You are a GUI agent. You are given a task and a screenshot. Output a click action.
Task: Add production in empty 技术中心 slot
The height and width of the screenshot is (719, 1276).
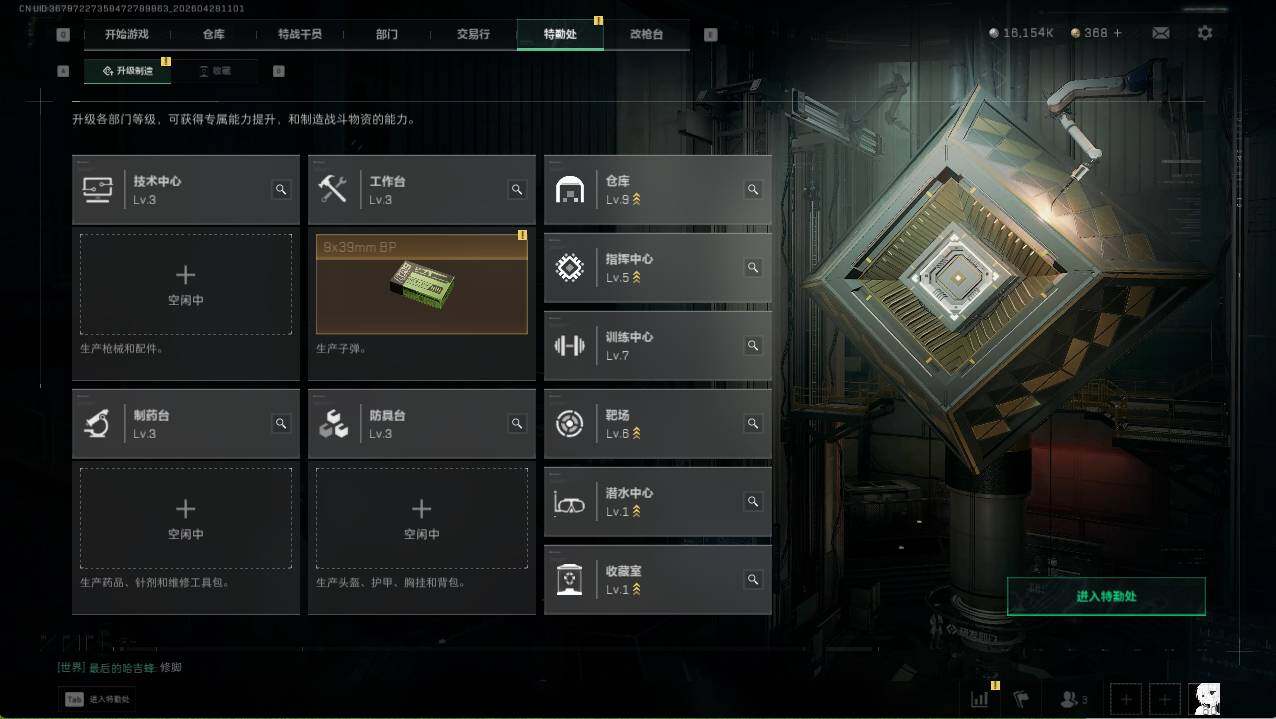[186, 284]
